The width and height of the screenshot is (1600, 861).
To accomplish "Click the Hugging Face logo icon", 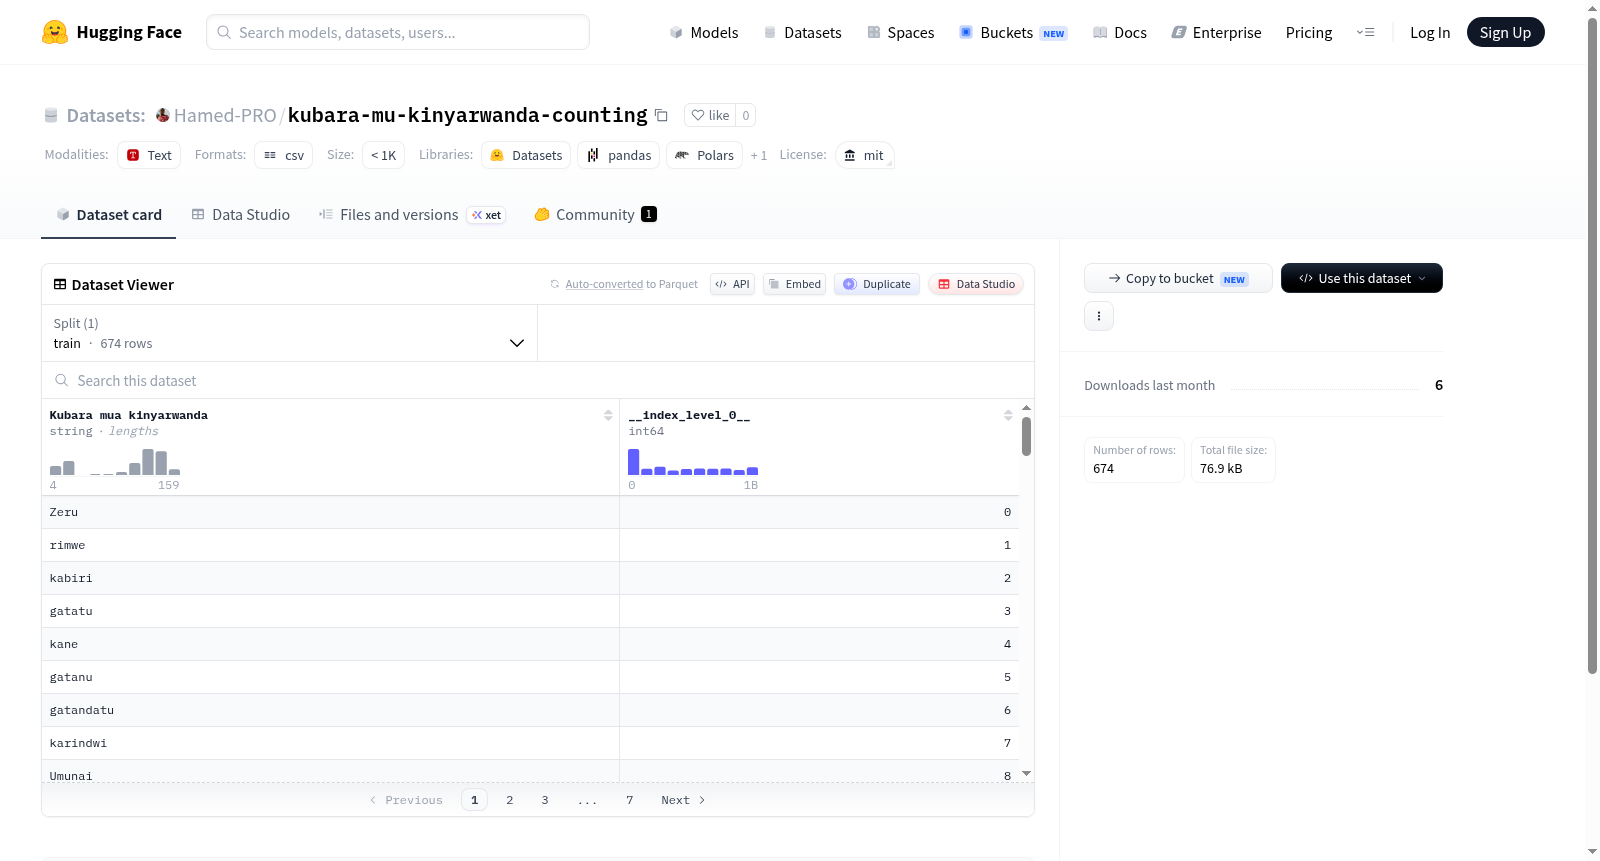I will click(54, 32).
